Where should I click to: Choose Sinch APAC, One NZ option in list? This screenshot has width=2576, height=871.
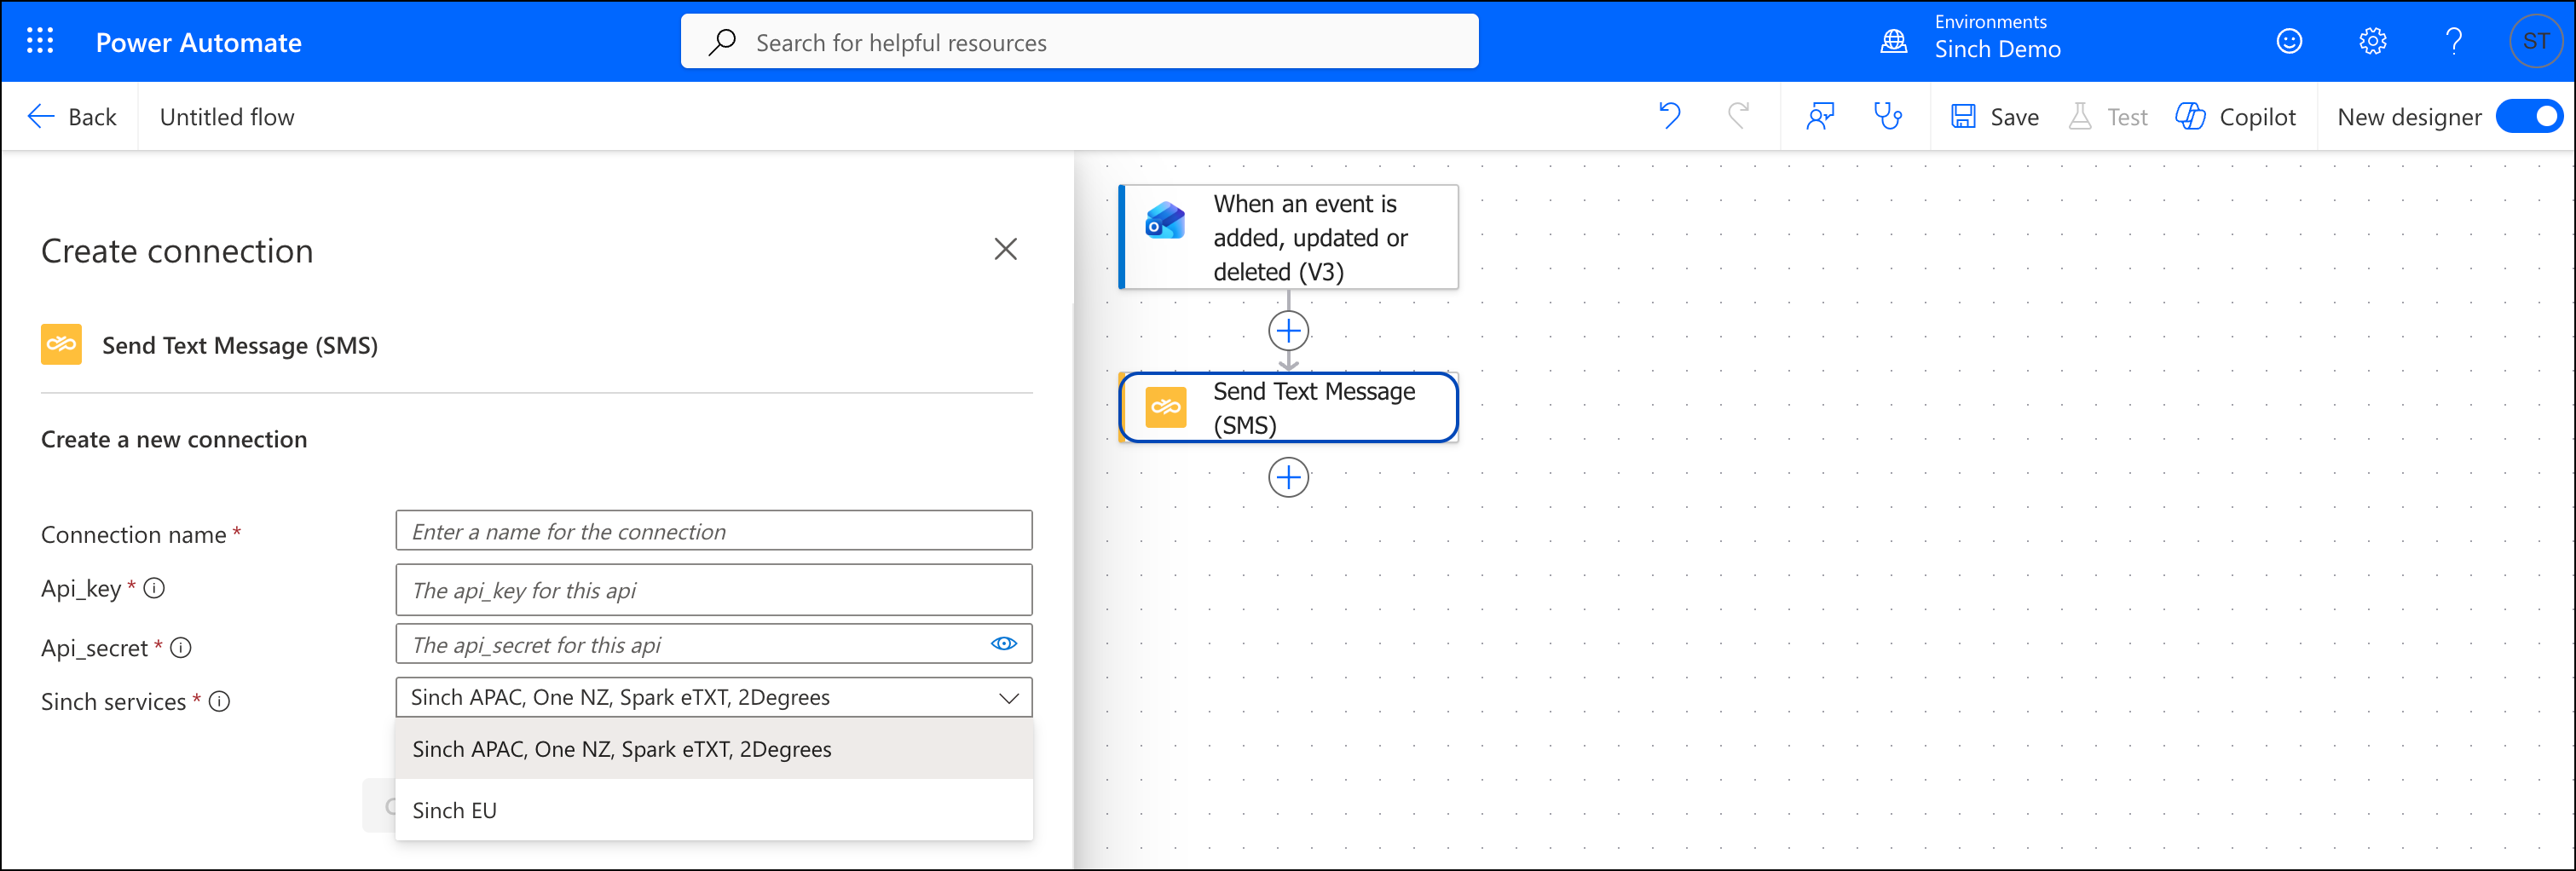(x=714, y=749)
